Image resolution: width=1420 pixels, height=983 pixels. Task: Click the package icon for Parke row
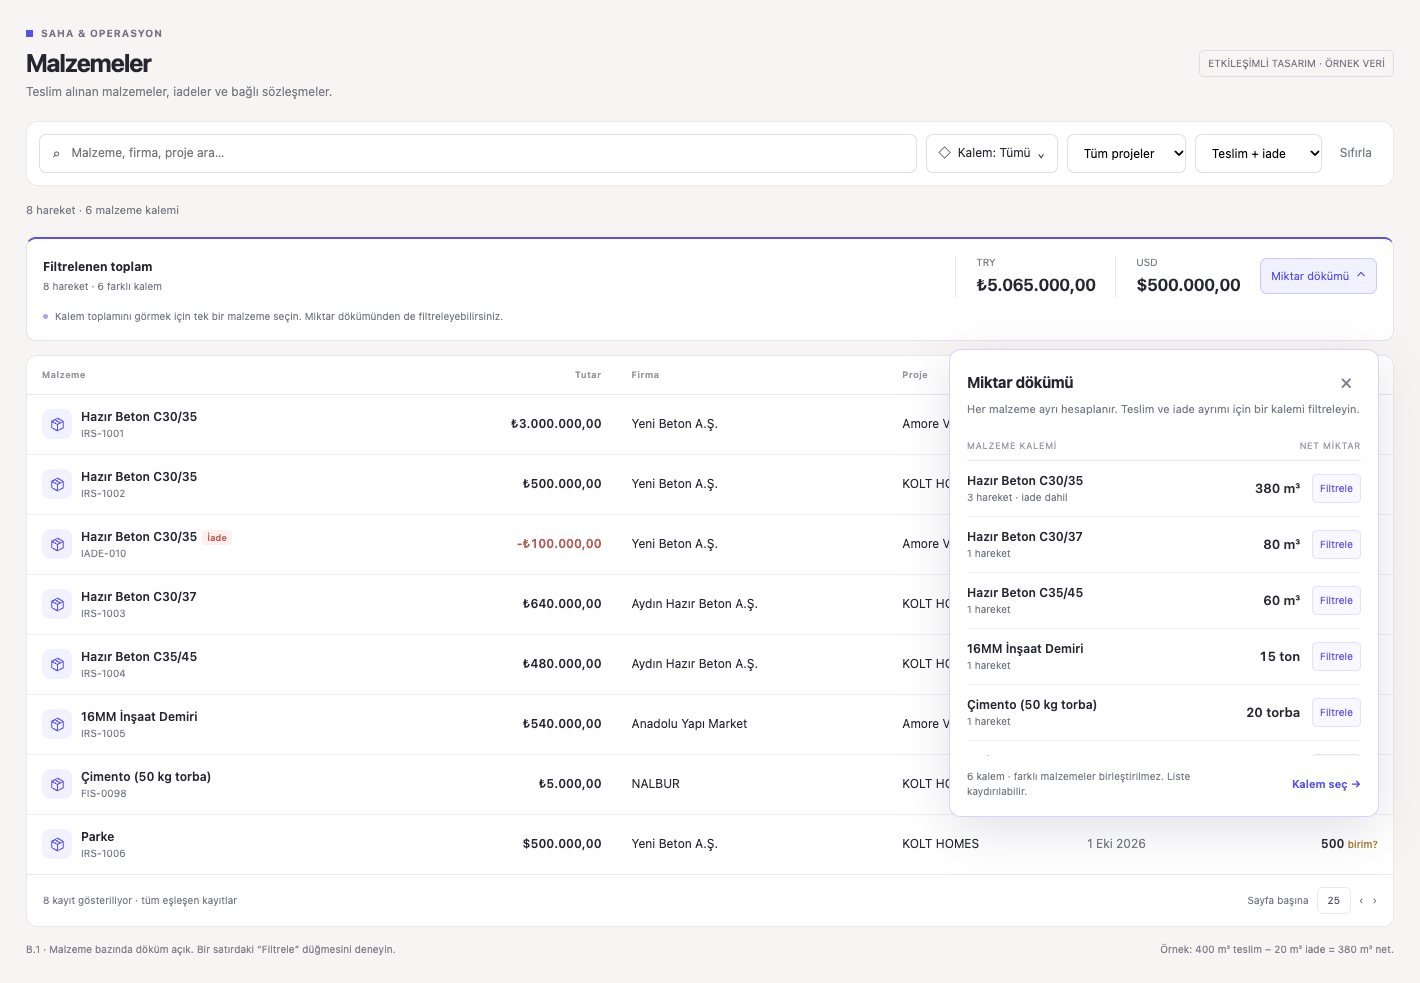[x=57, y=844]
